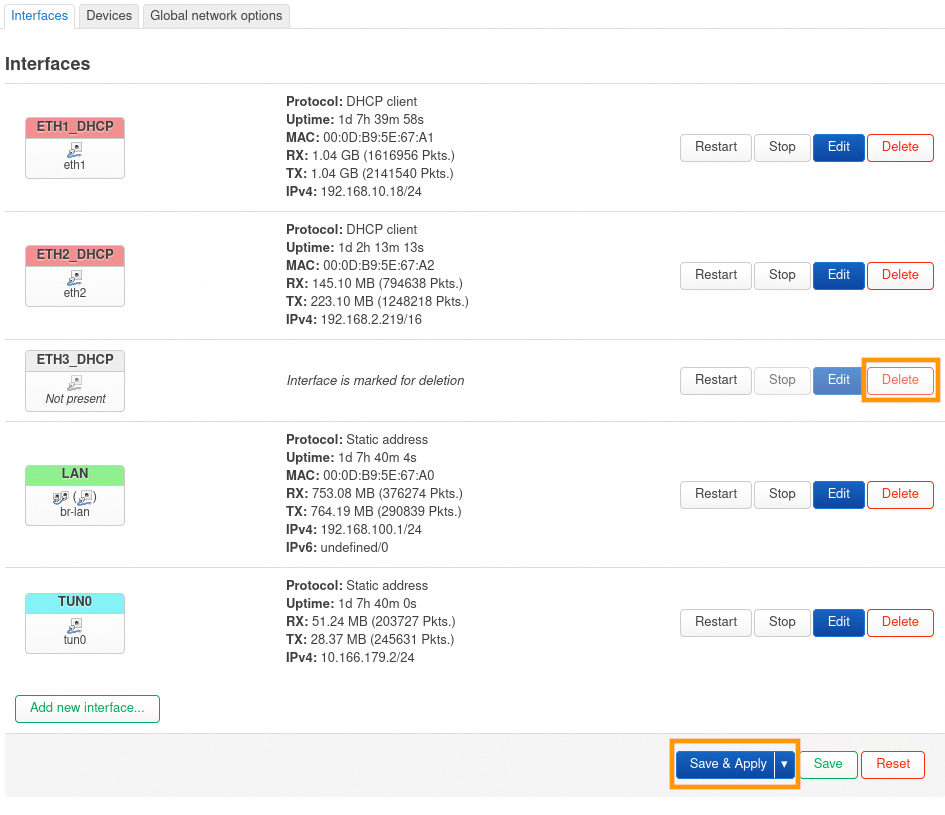Viewport: 945px width, 815px height.
Task: Open the Save & Apply dropdown arrow
Action: coord(785,764)
